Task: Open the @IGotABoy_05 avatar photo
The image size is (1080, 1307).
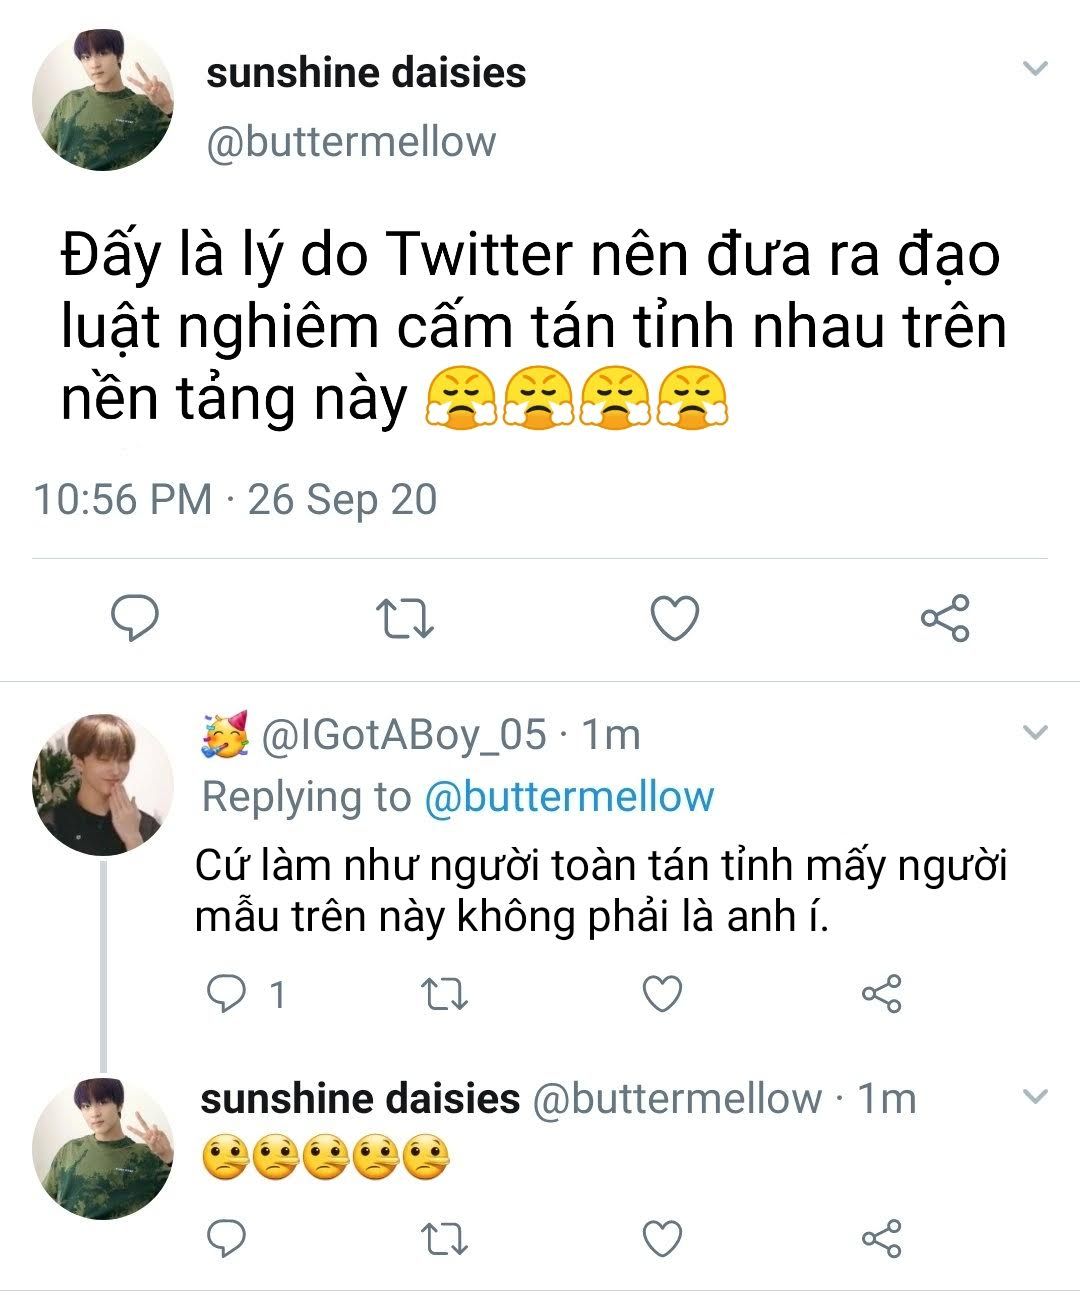Action: pyautogui.click(x=102, y=785)
